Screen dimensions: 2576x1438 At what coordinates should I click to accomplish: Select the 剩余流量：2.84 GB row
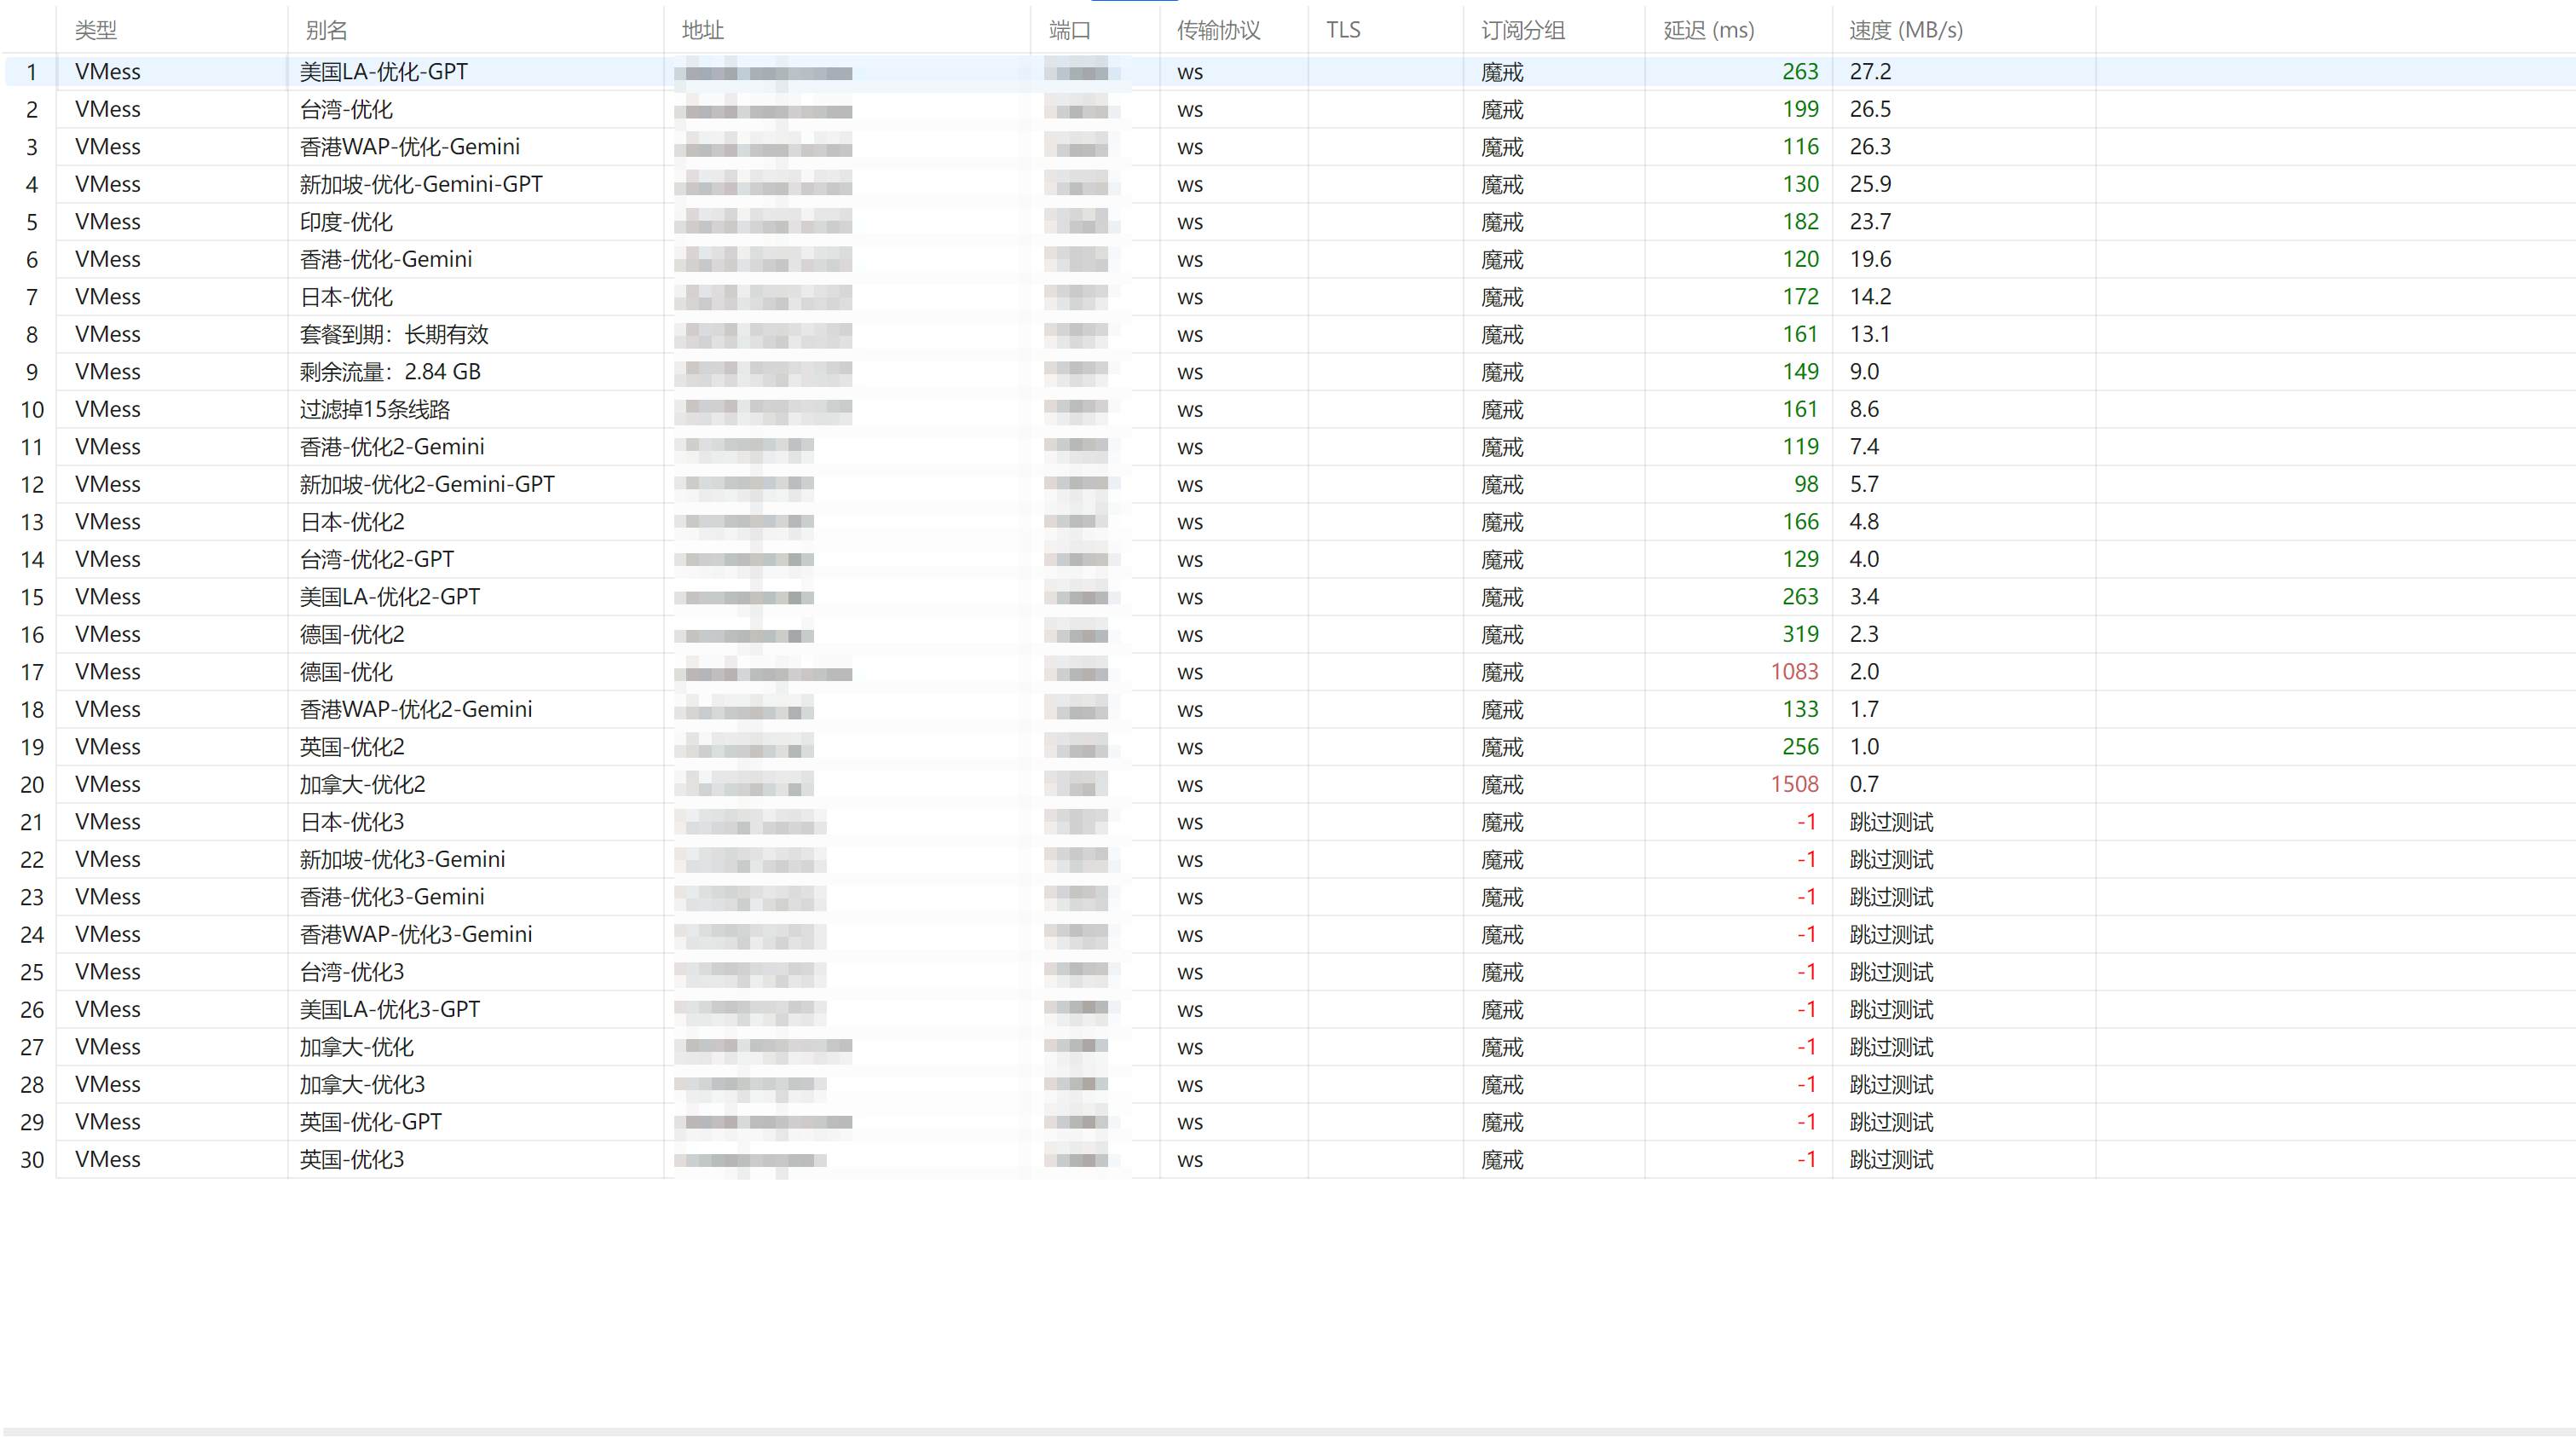[1288, 372]
